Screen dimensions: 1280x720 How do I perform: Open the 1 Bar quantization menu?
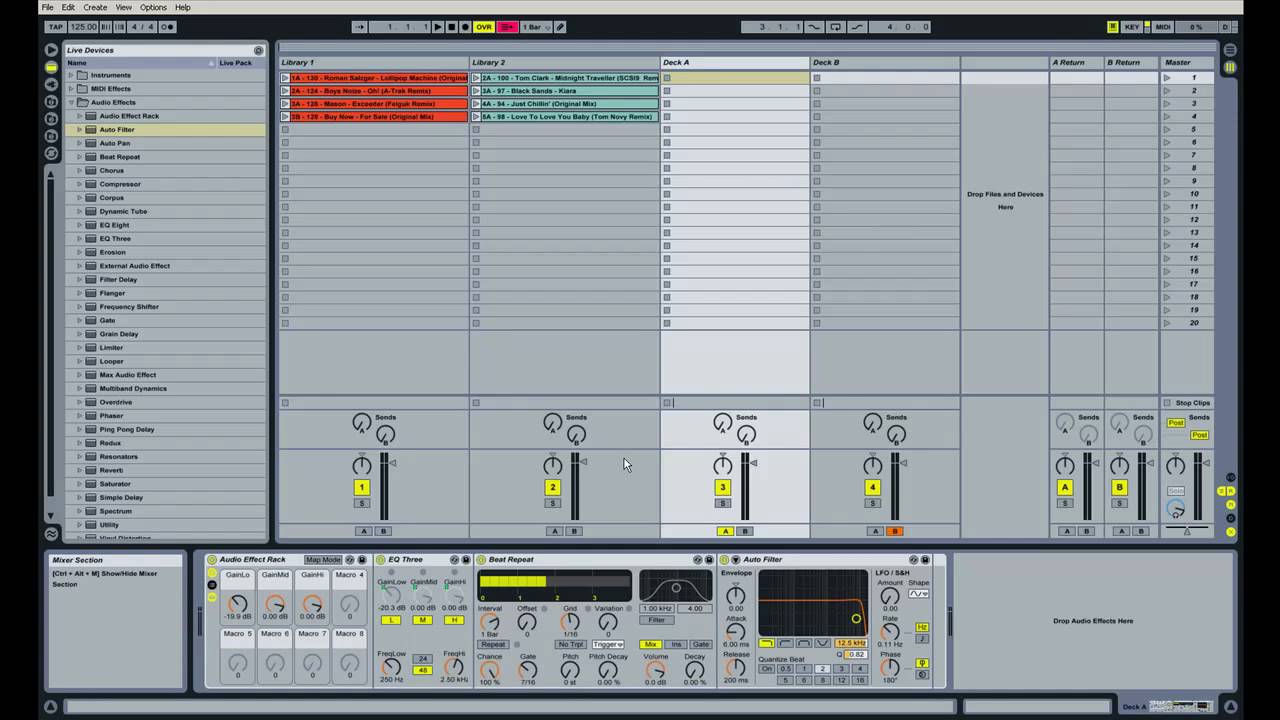pyautogui.click(x=534, y=27)
